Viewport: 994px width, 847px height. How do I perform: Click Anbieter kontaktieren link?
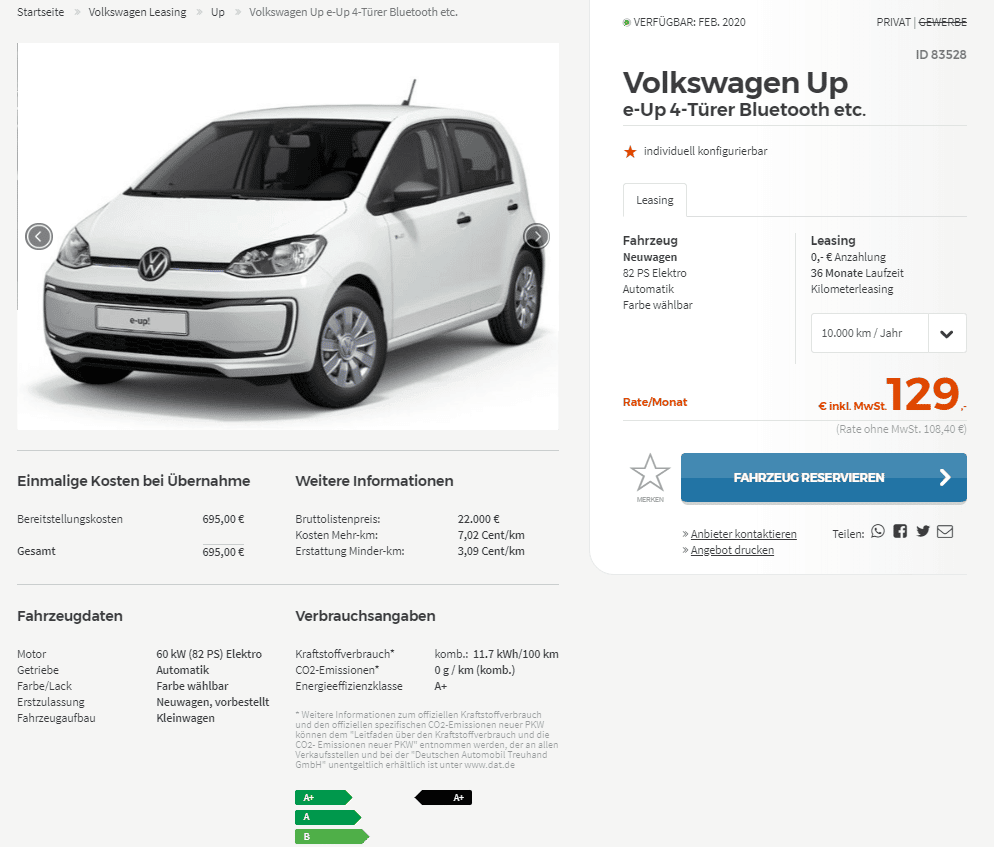[744, 534]
